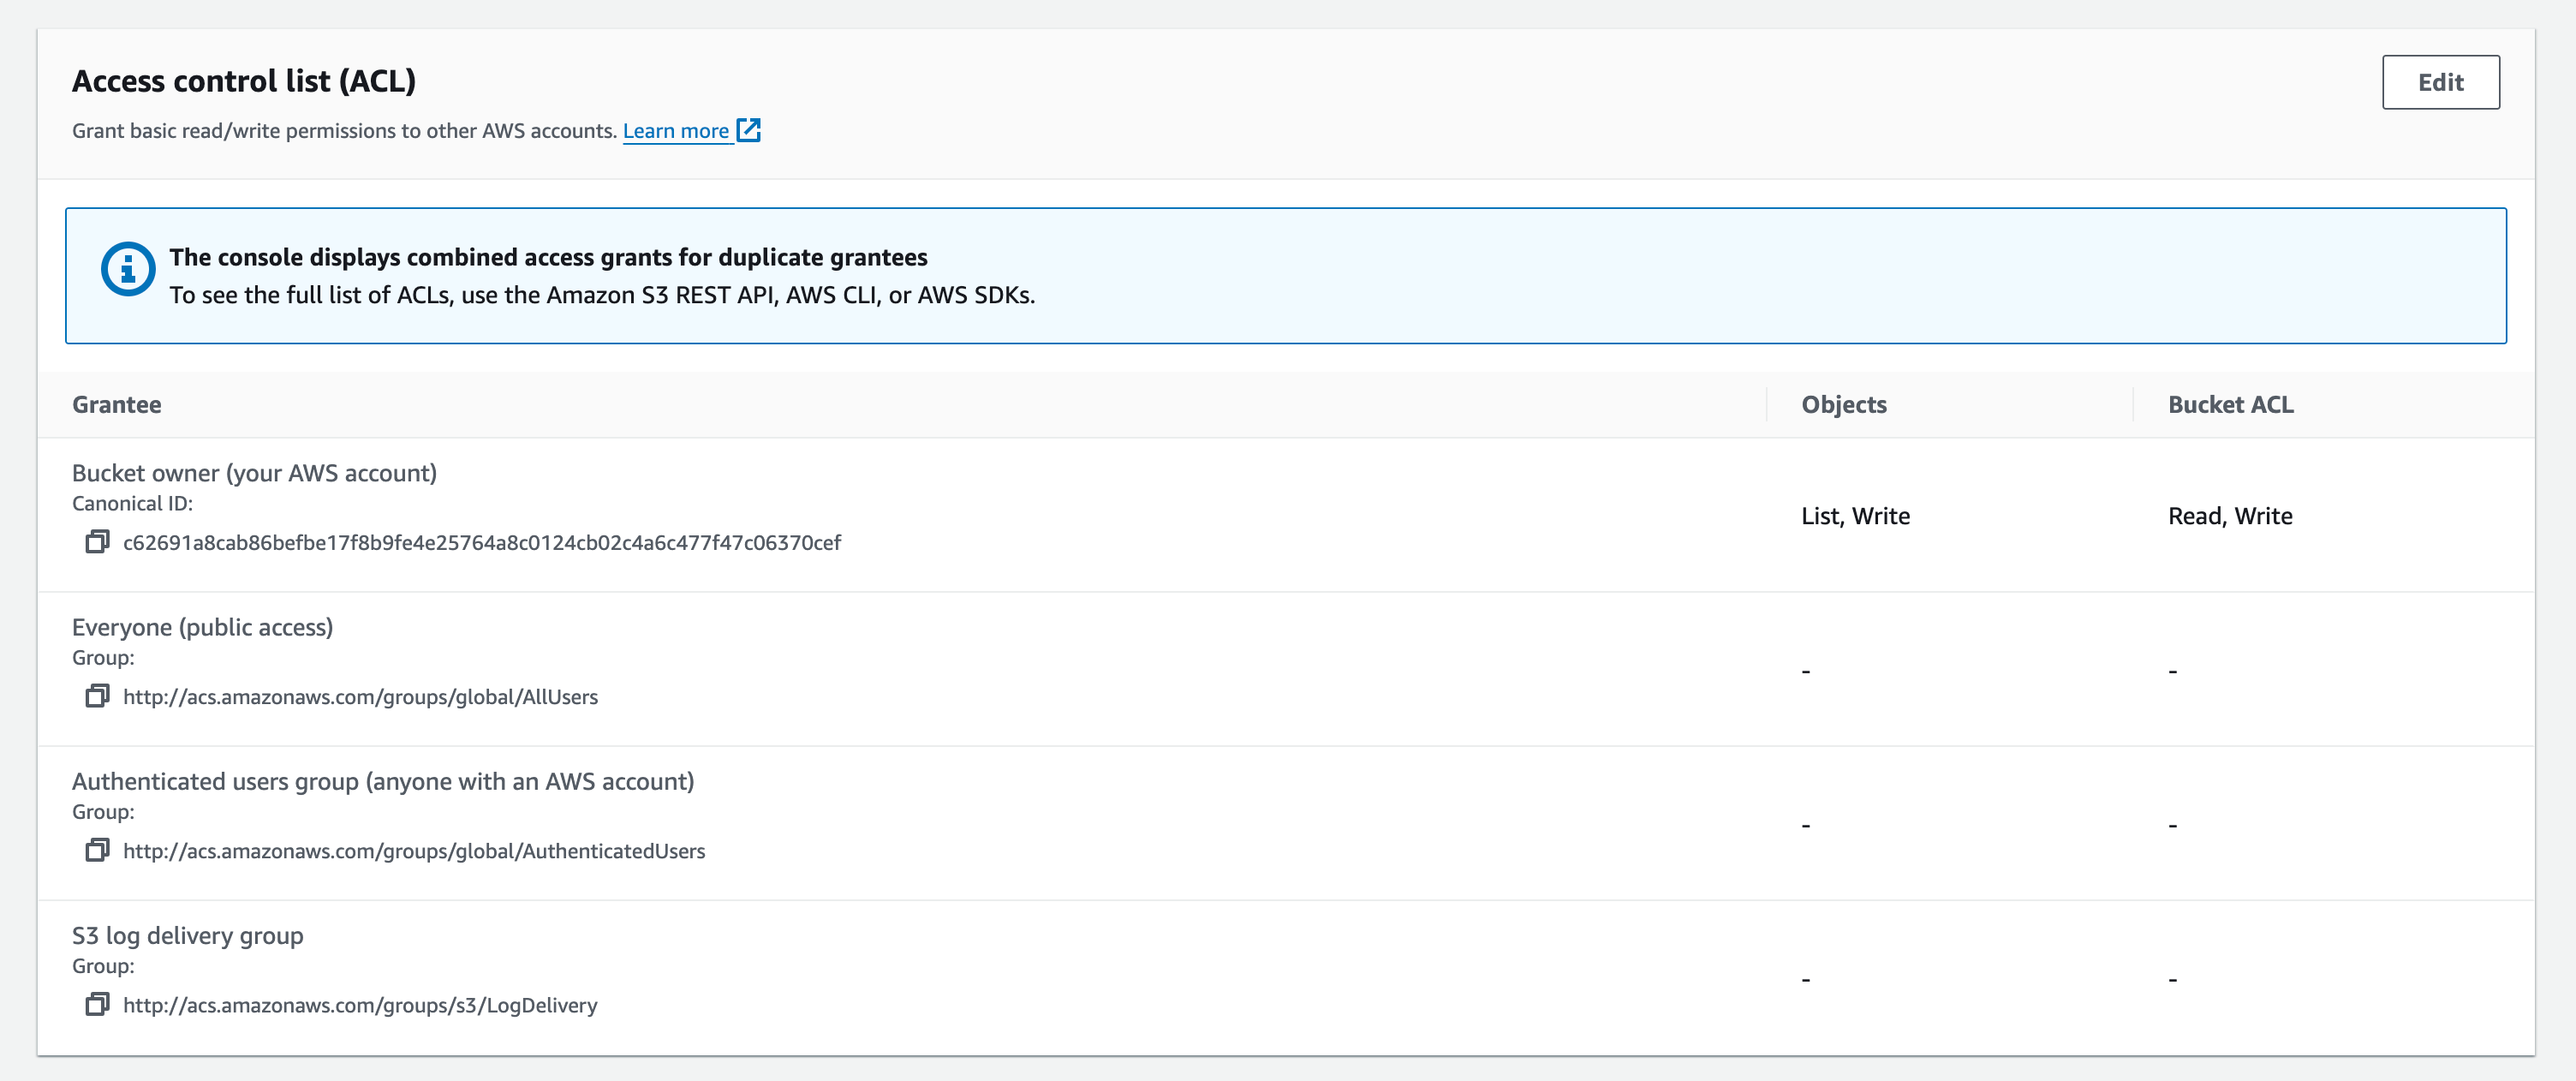This screenshot has width=2576, height=1081.
Task: Copy the LogDelivery group URL
Action: pyautogui.click(x=97, y=1005)
